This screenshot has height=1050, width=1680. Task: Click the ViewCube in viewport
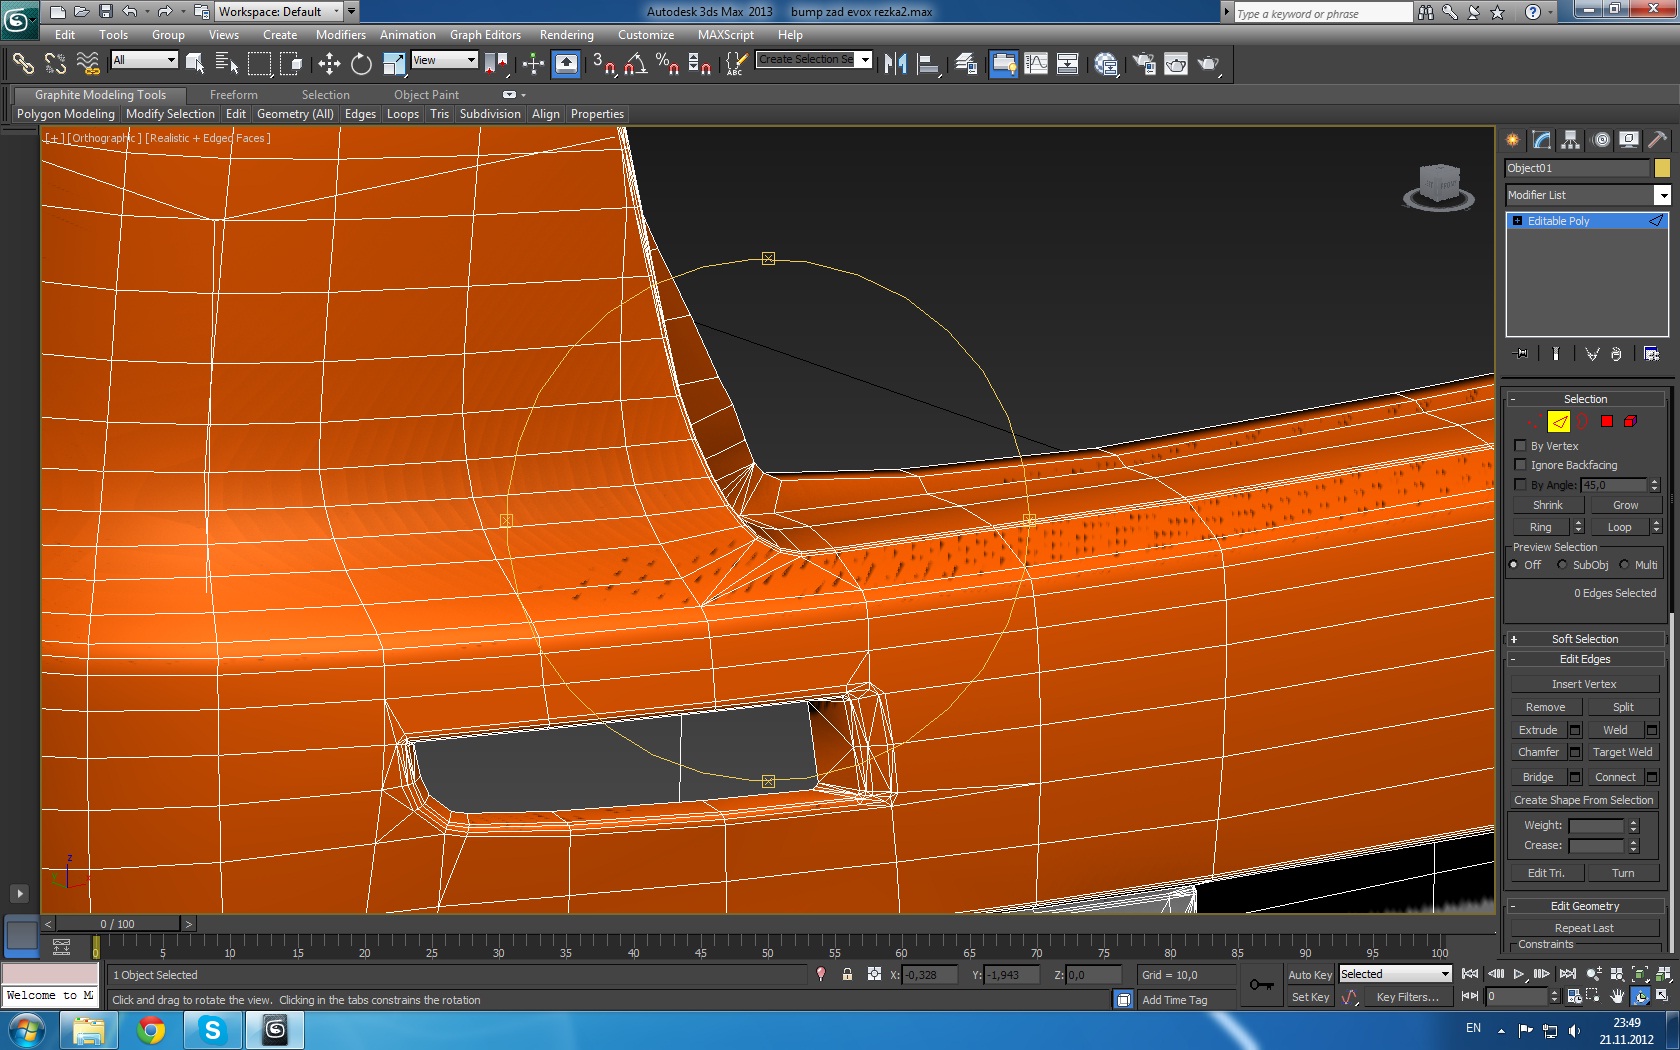click(x=1439, y=186)
